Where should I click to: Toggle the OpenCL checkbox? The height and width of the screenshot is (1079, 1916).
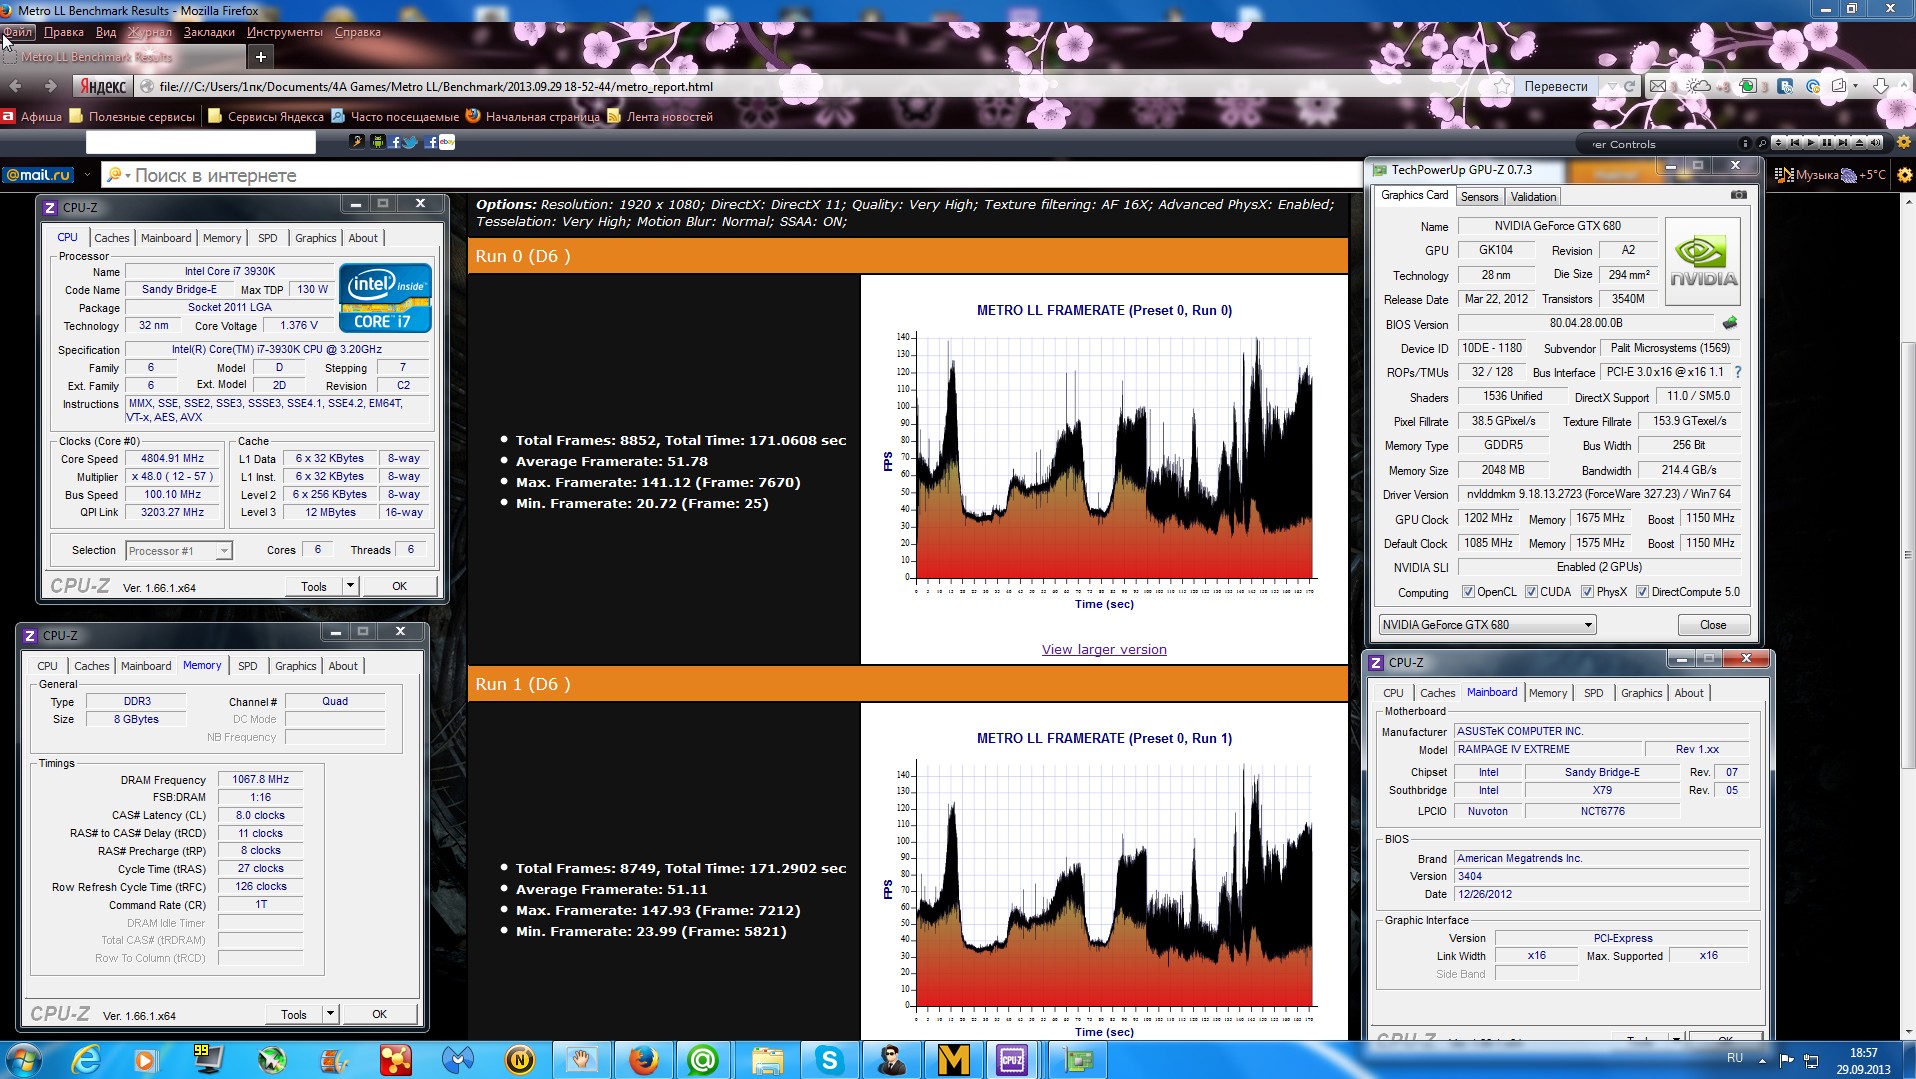click(x=1468, y=592)
